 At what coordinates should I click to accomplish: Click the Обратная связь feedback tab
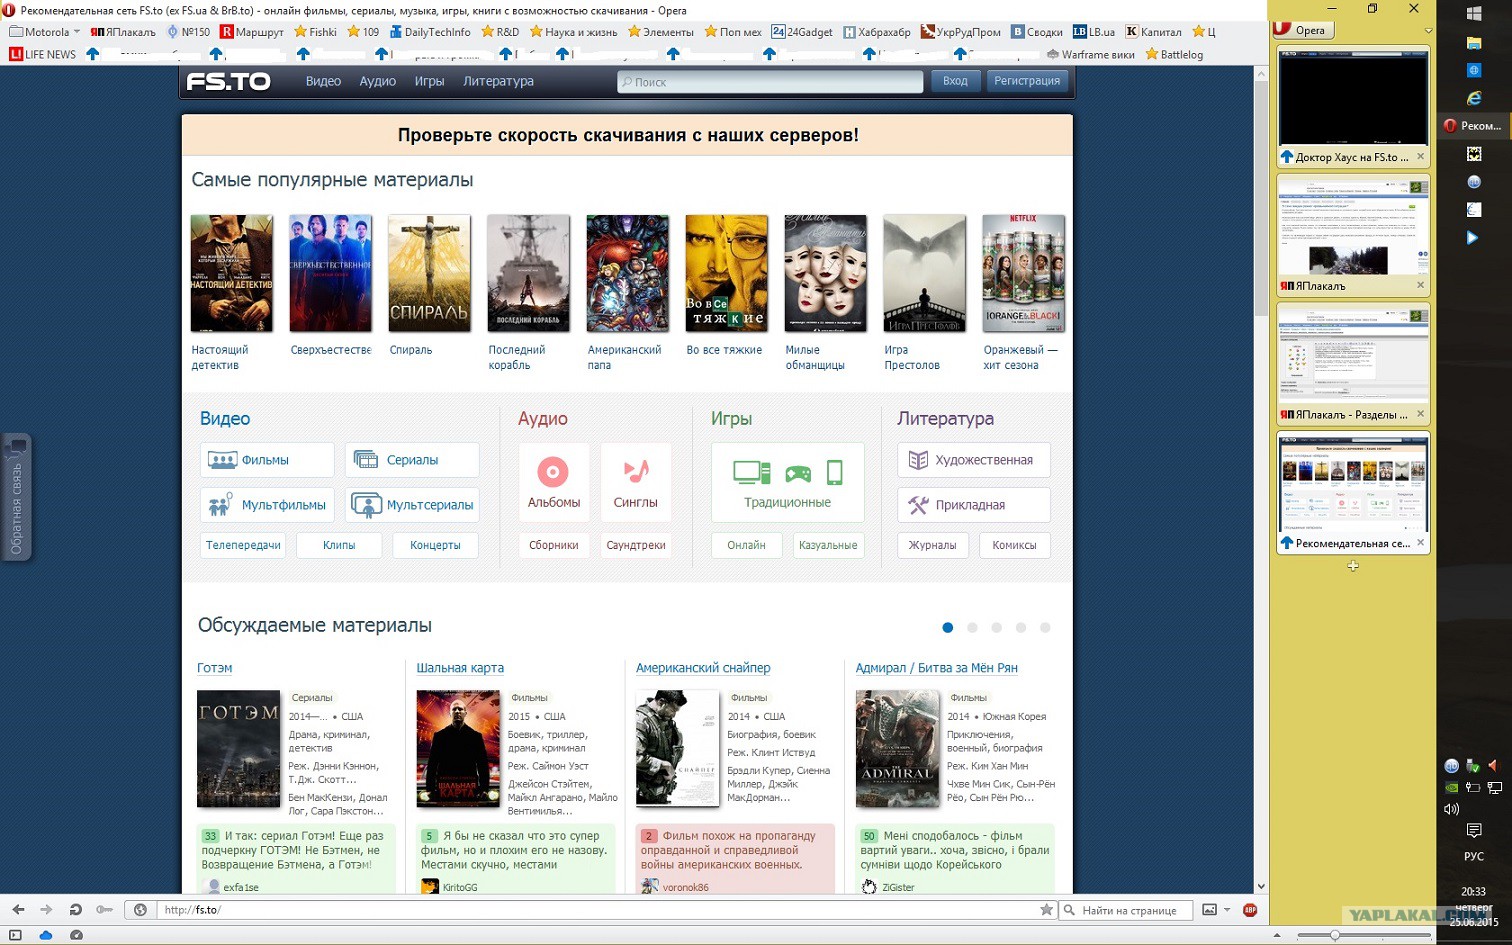click(16, 497)
